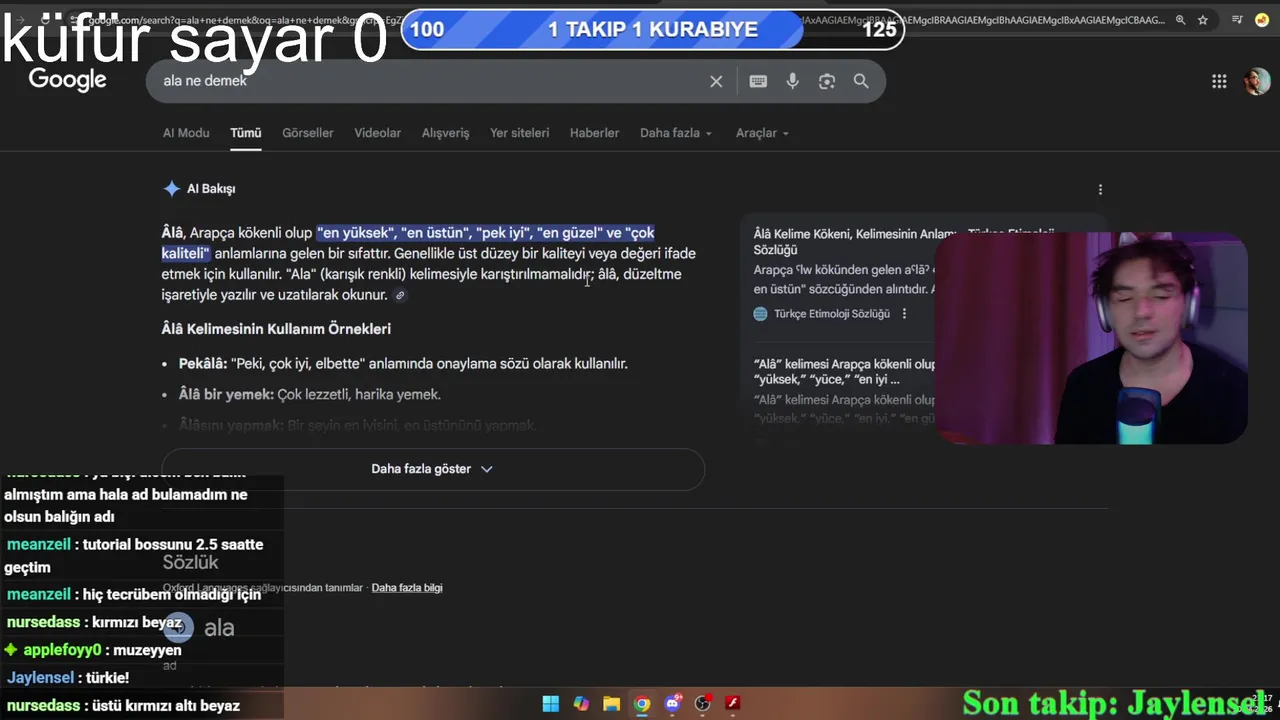Click the Âlâ Kelimesinin Kullanım Örnekleri heading
Screen dimensions: 1280x720
click(276, 329)
